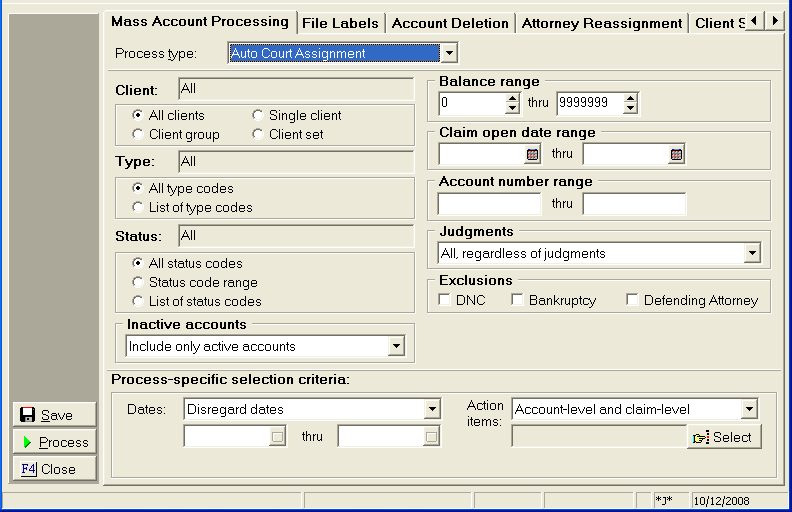This screenshot has height=512, width=792.
Task: Enable the DNC exclusion checkbox
Action: pos(446,300)
